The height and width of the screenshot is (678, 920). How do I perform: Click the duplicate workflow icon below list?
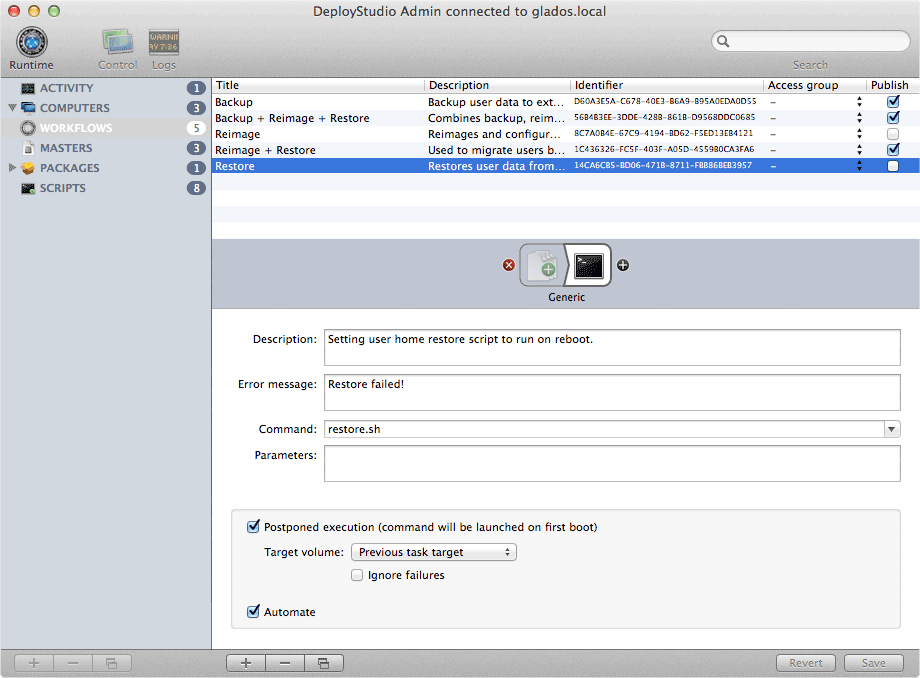pos(323,663)
